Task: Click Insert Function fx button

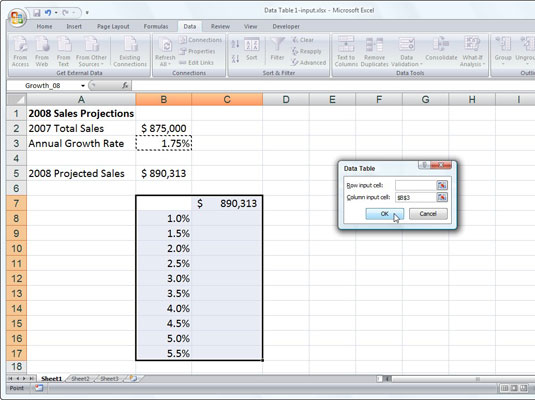Action: click(x=125, y=86)
